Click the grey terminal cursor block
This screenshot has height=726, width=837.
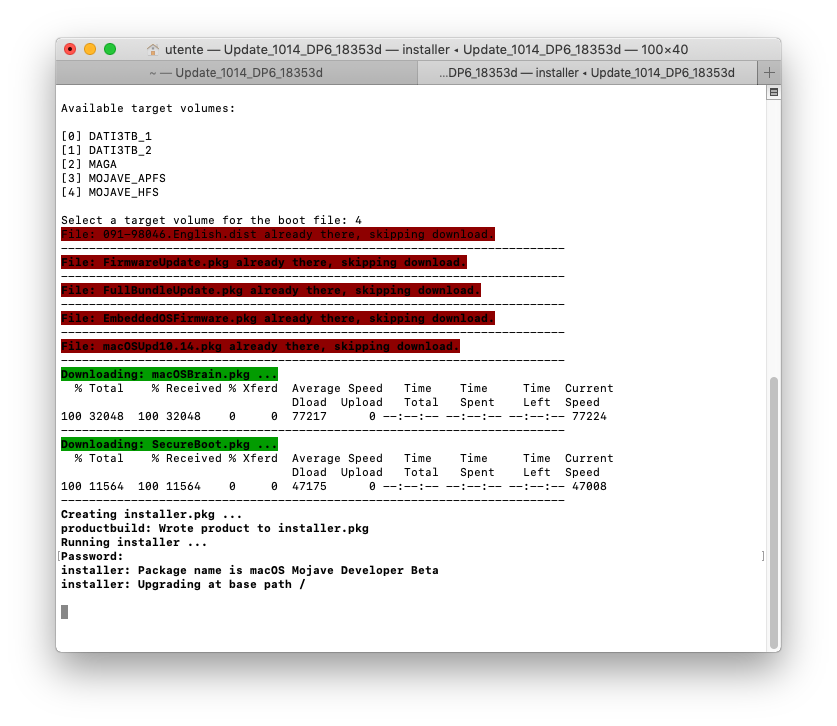coord(65,612)
